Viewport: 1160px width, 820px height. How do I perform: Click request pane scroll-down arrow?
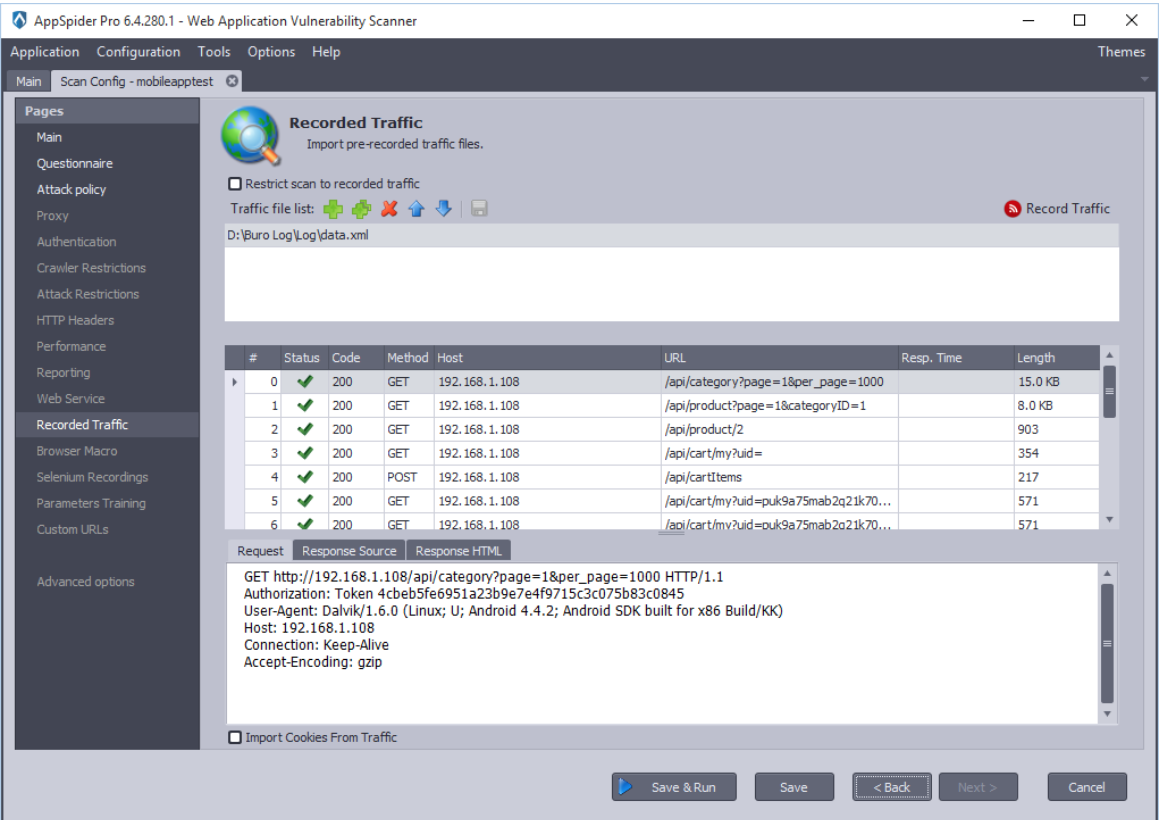(x=1107, y=714)
